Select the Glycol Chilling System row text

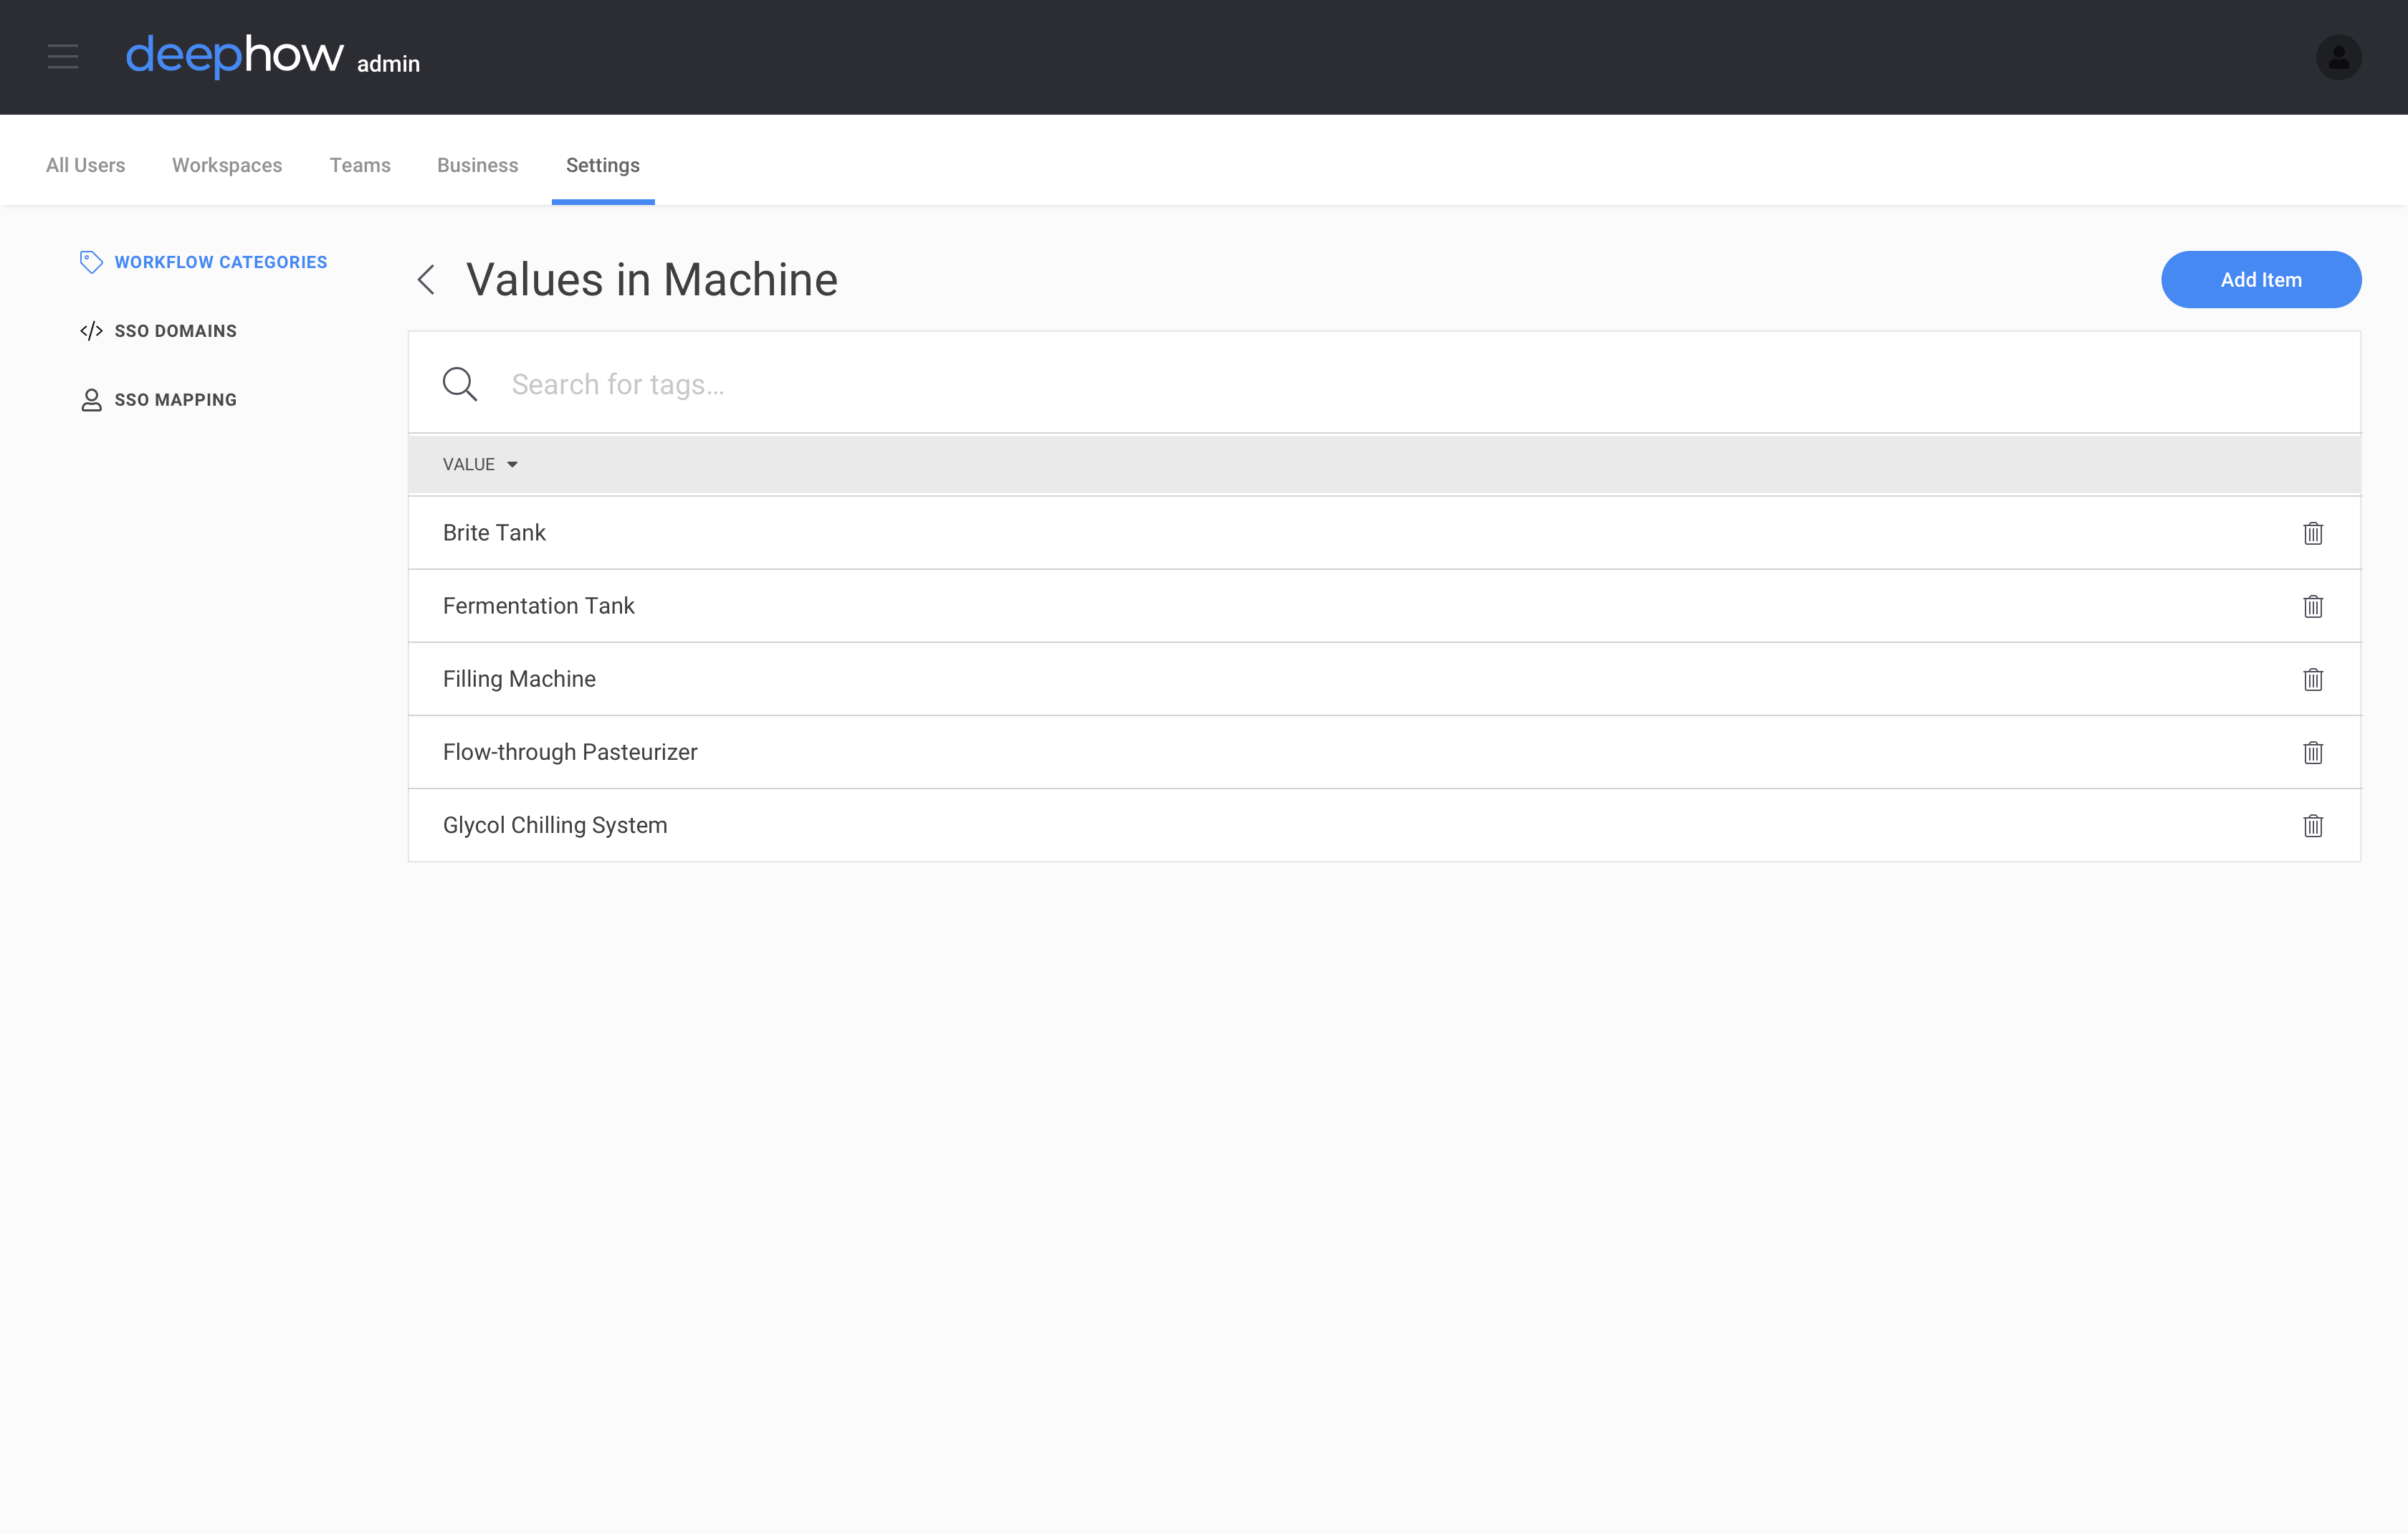[x=555, y=825]
